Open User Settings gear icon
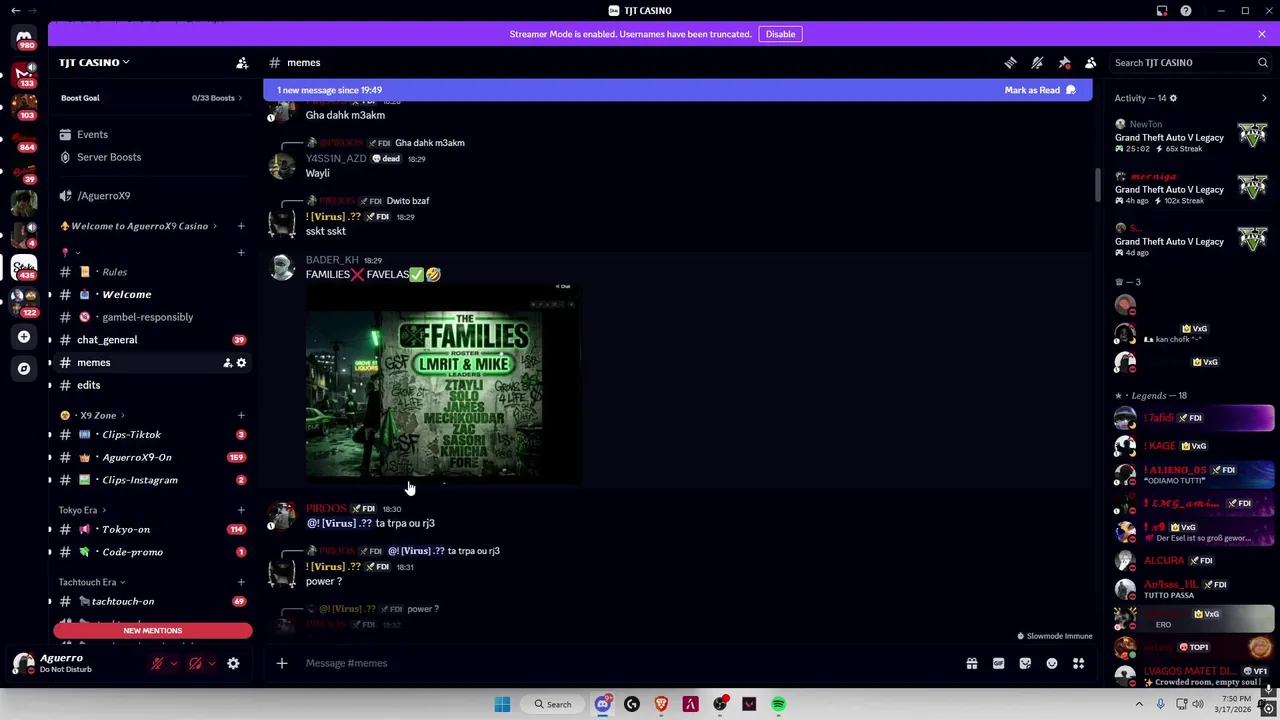This screenshot has width=1280, height=720. tap(233, 663)
